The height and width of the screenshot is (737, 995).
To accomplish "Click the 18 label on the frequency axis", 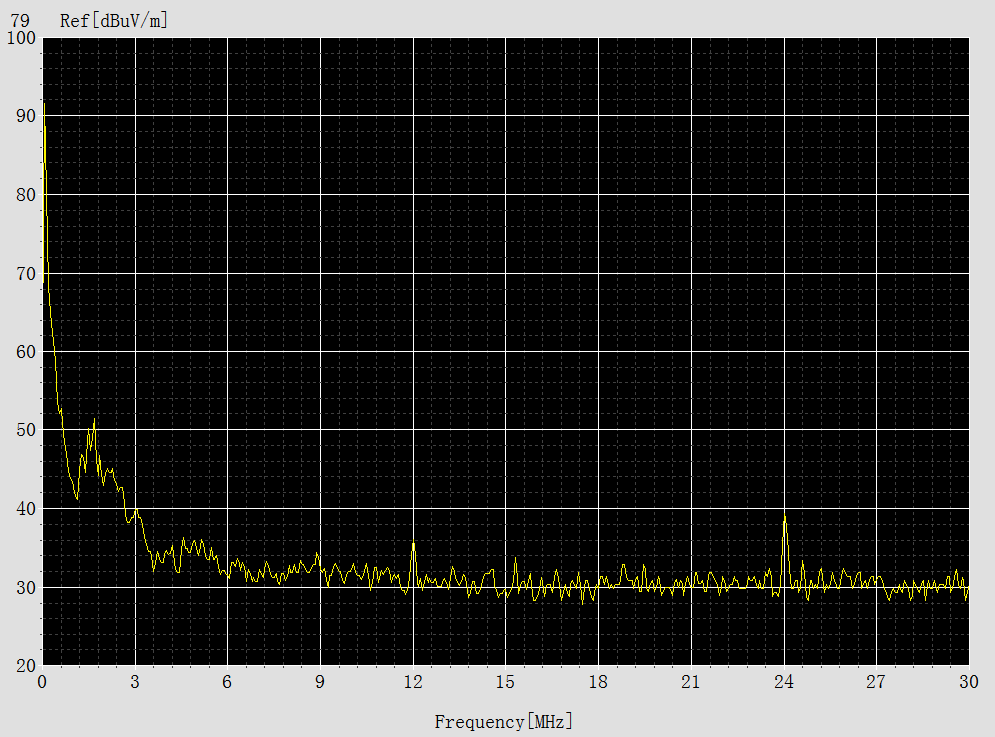I will tap(598, 682).
